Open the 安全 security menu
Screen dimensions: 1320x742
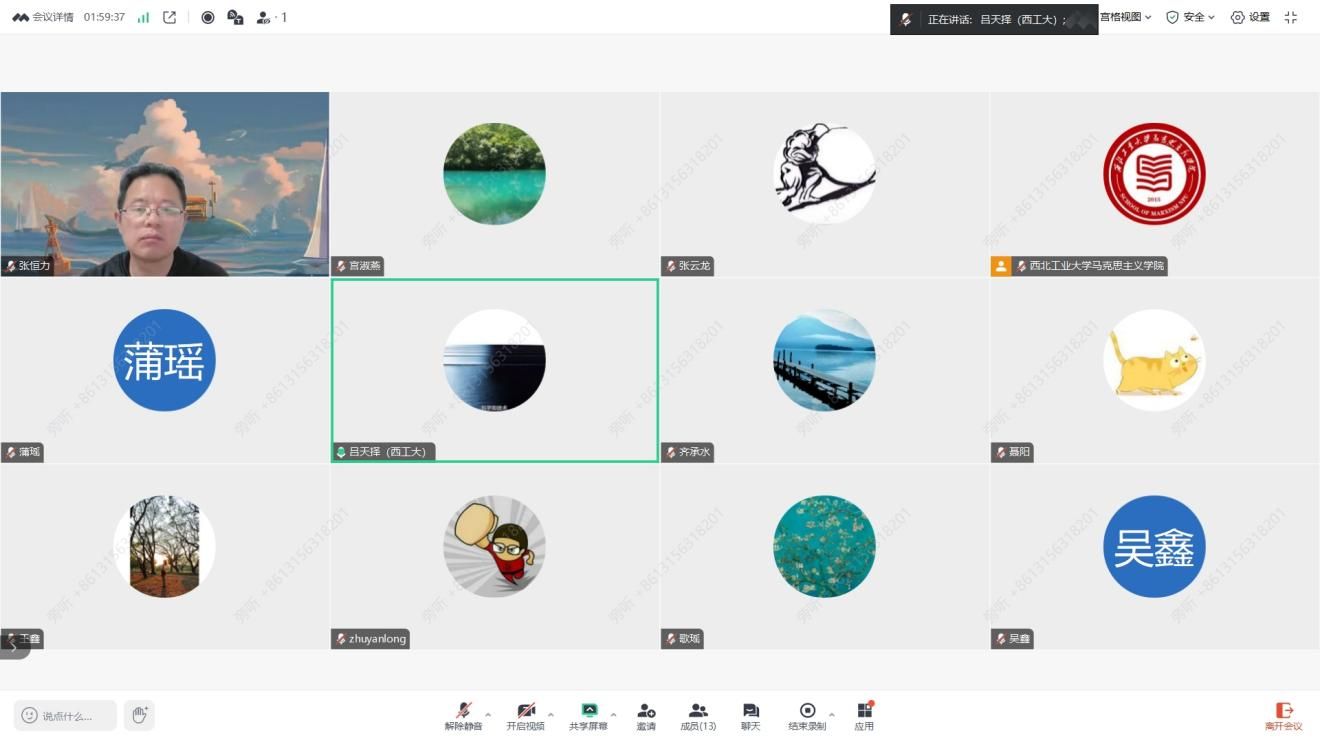pos(1190,17)
